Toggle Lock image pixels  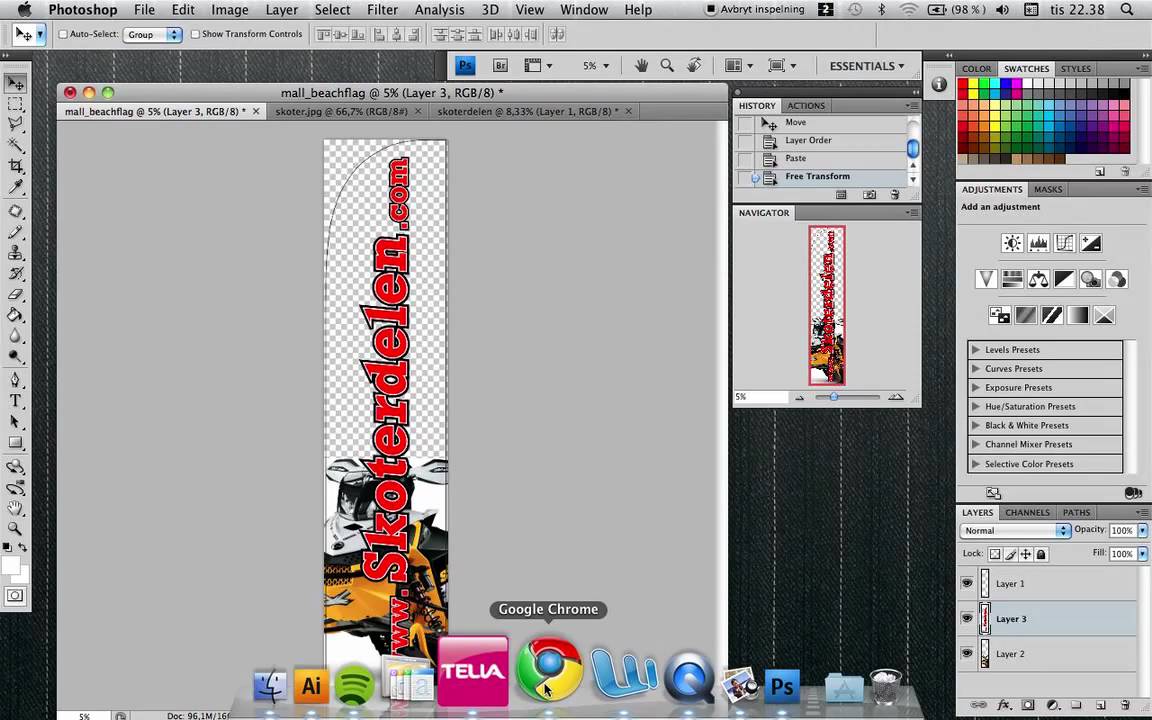click(x=1010, y=554)
